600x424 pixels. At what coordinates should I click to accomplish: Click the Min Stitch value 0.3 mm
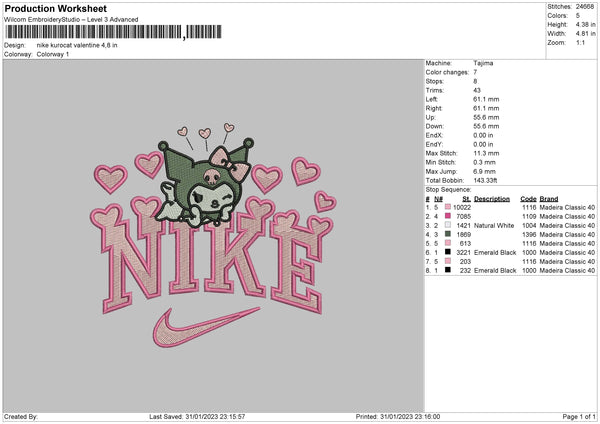click(x=484, y=162)
